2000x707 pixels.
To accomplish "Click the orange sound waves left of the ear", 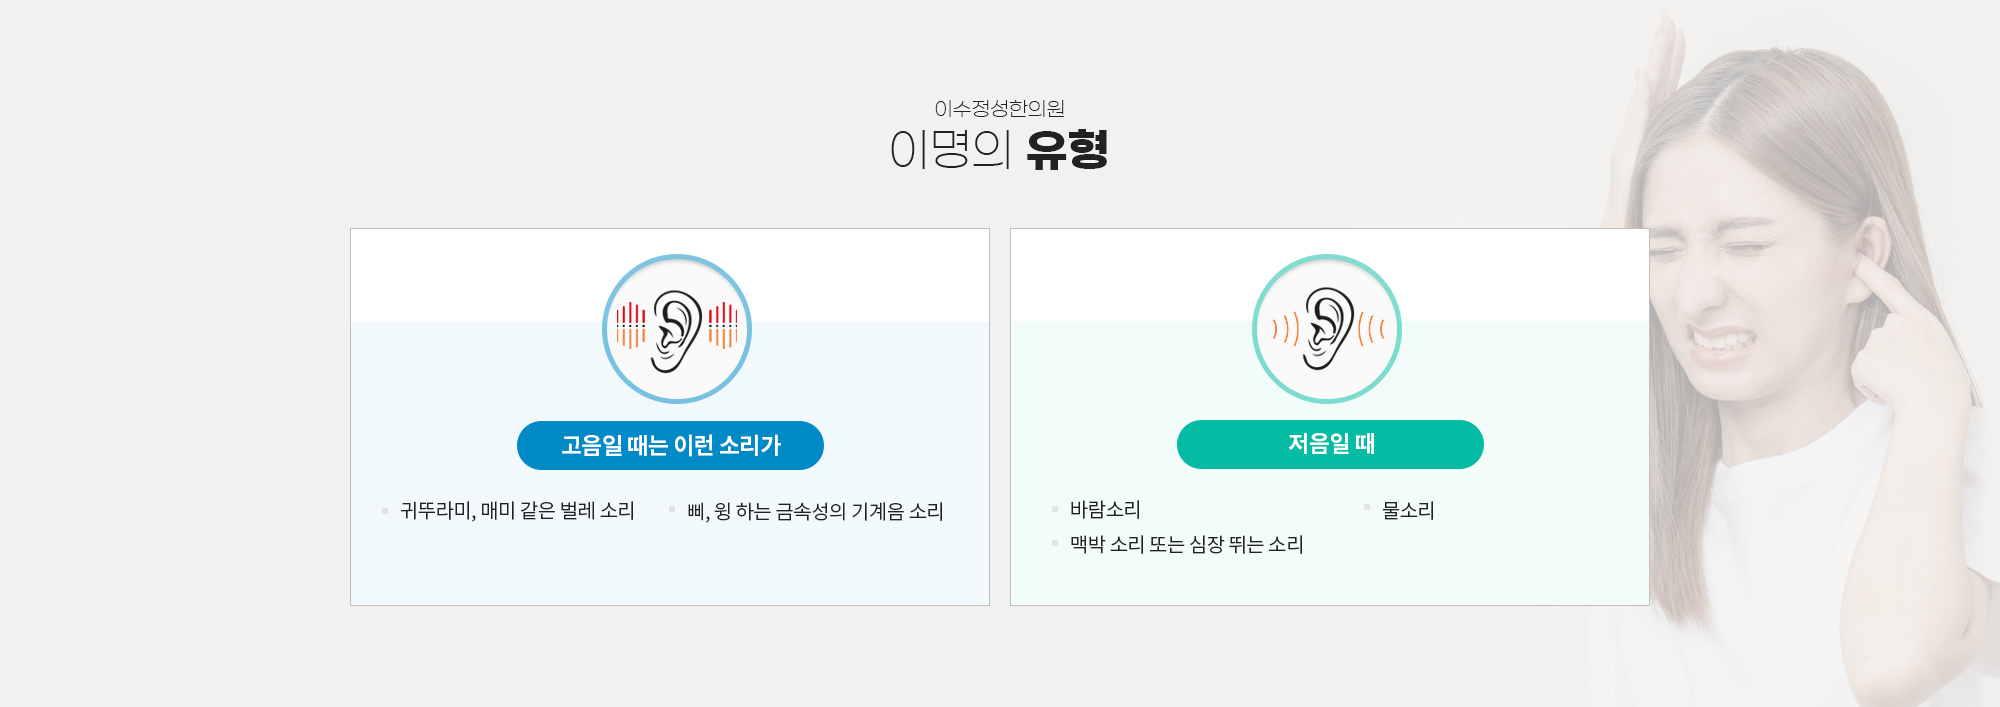I will click(1285, 328).
